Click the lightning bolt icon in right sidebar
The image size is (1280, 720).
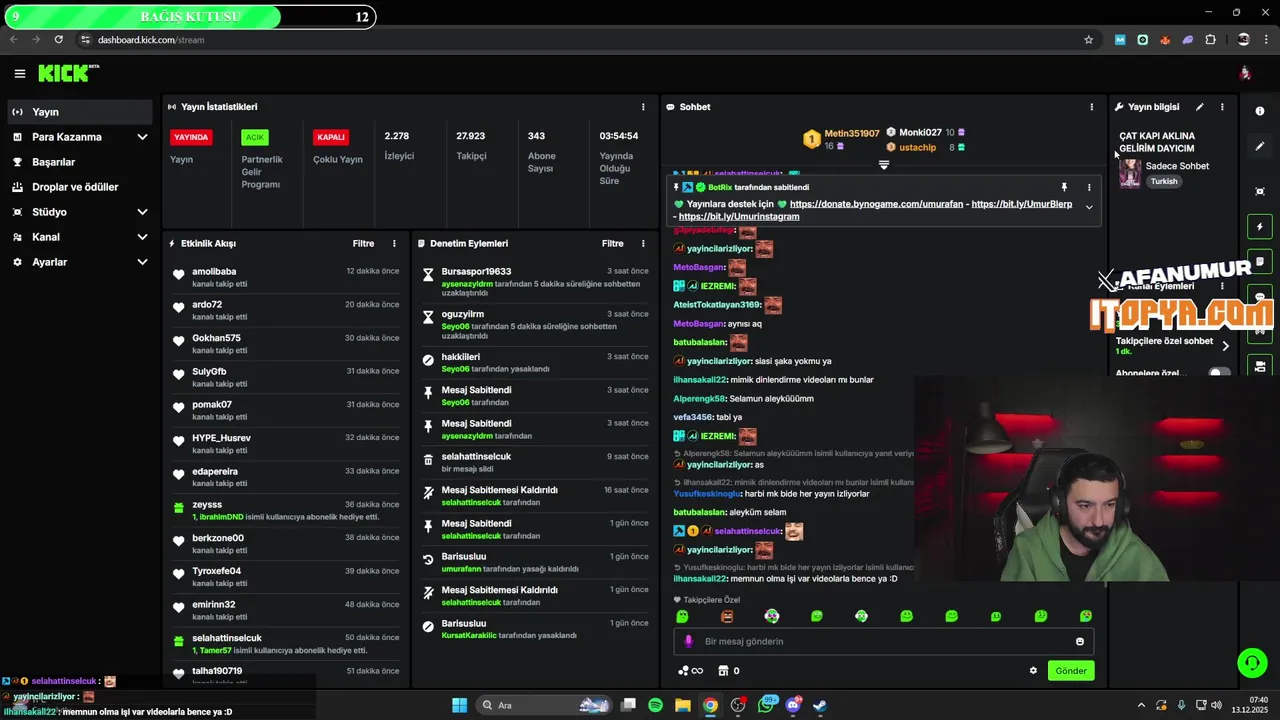point(1260,227)
